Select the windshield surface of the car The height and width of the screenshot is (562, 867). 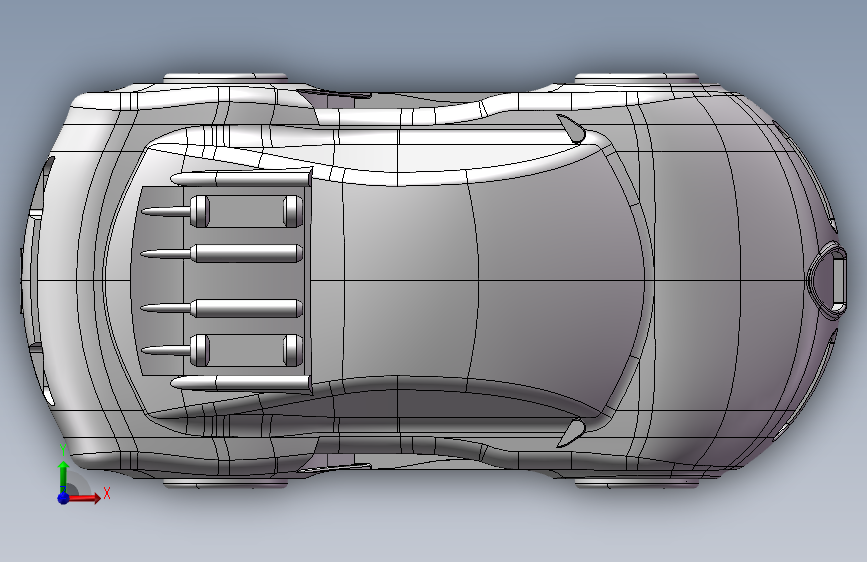[558, 281]
